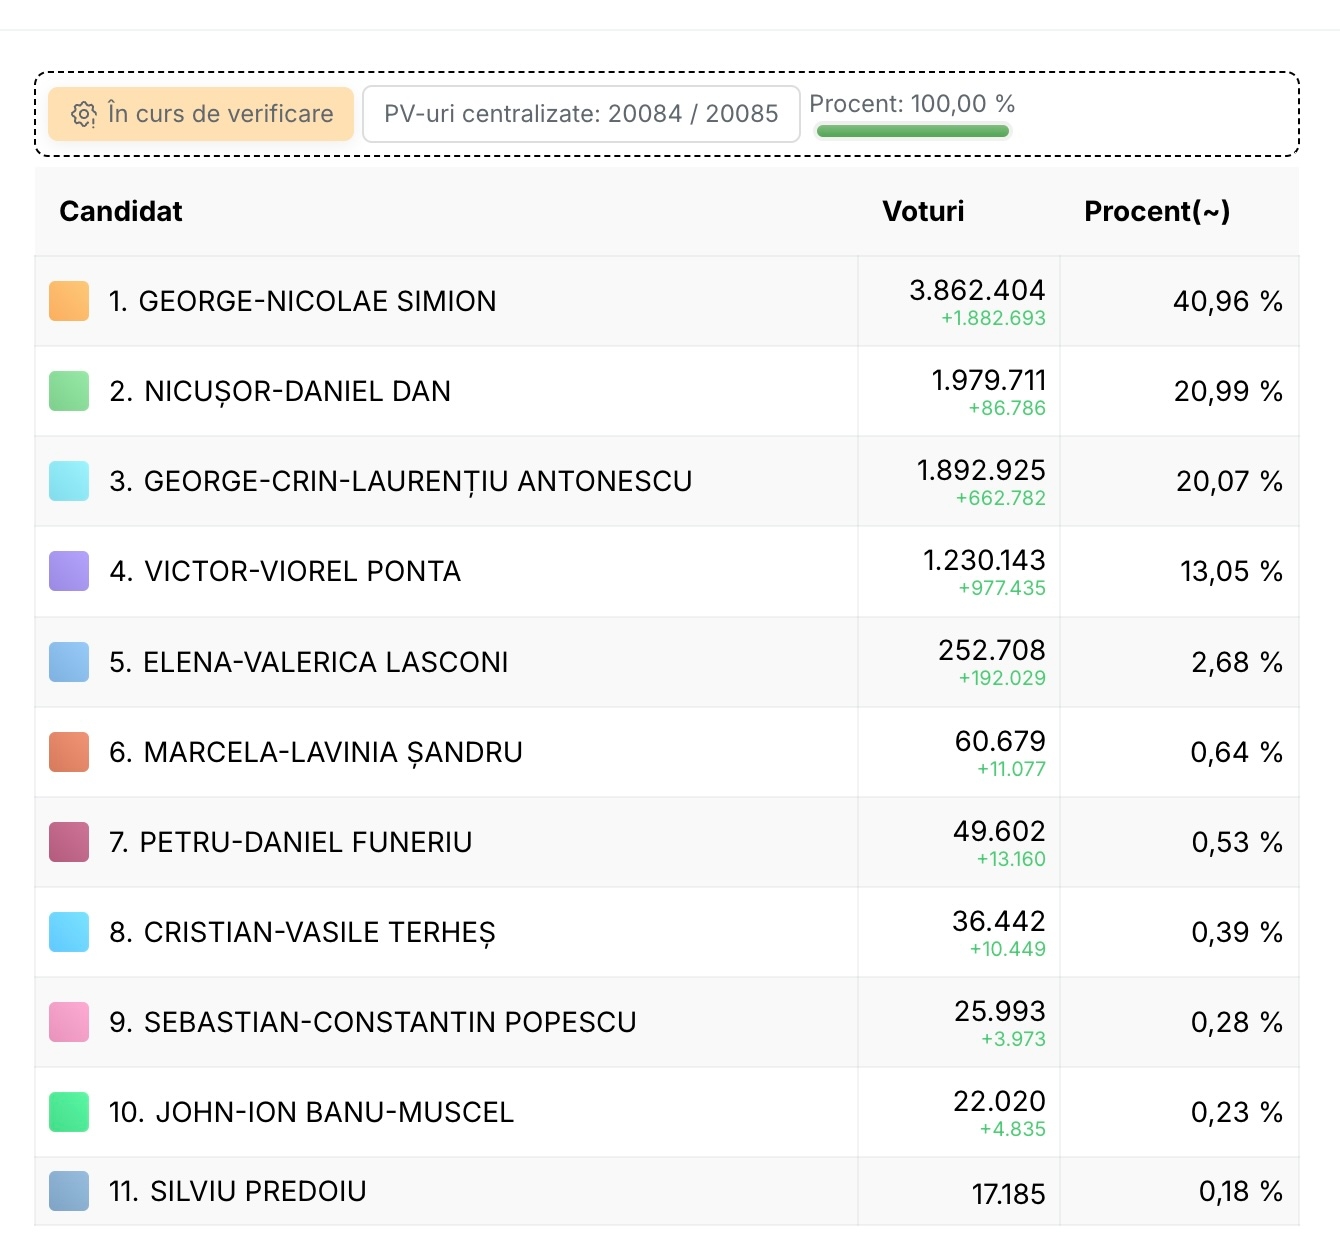Screen dimensions: 1340x1246
Task: Click Nicușor Dan's vote total 1.979.711
Action: coord(988,380)
